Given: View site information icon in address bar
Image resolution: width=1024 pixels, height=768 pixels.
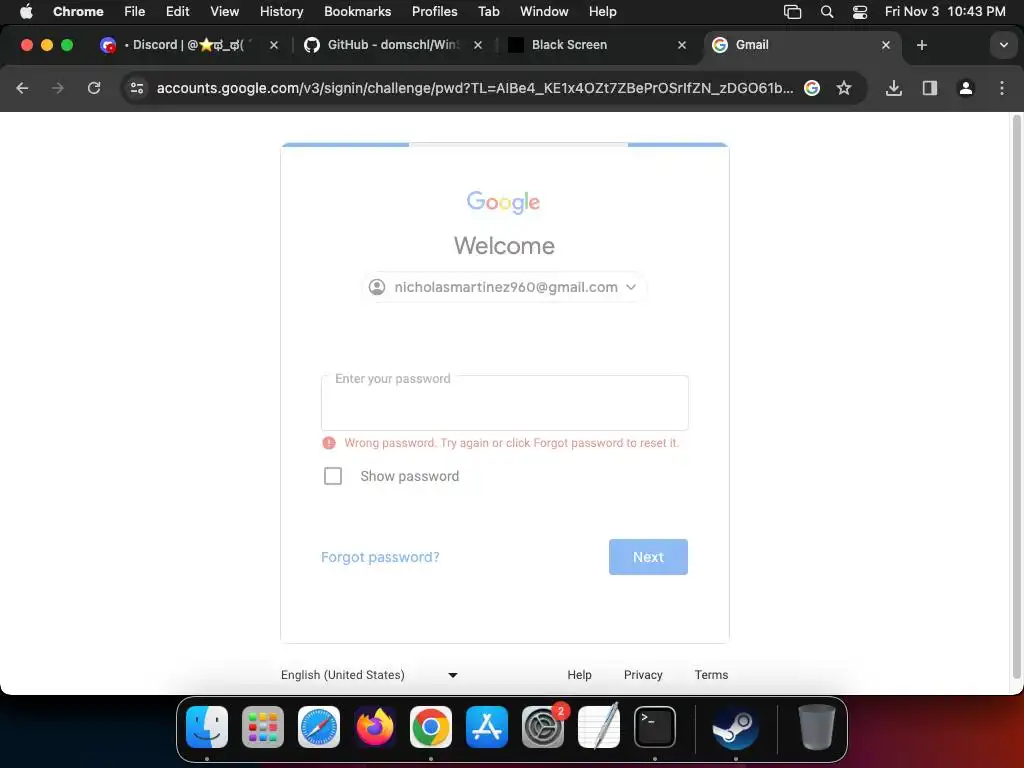Looking at the screenshot, I should point(136,88).
